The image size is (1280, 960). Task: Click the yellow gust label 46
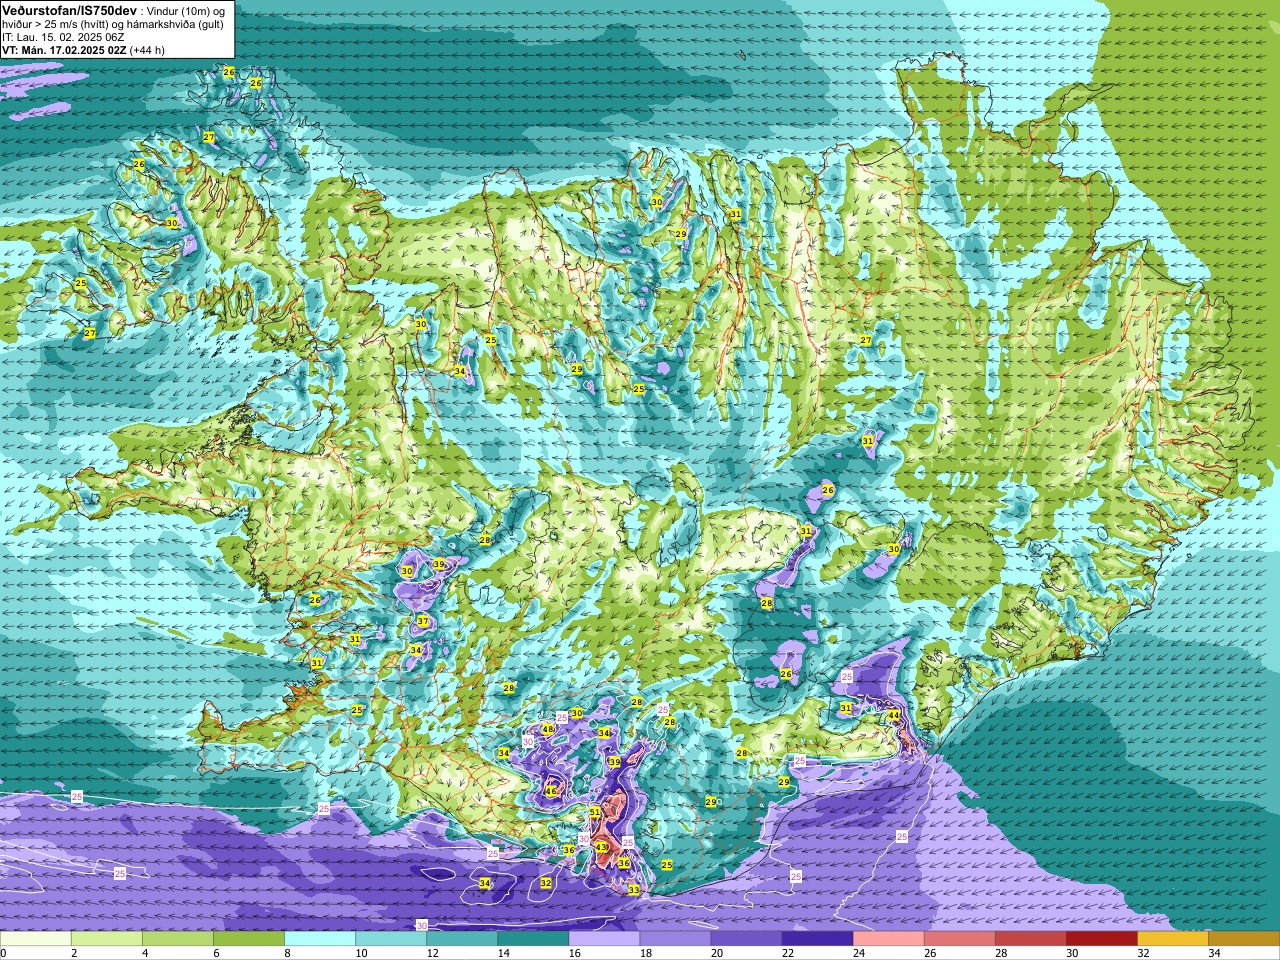click(x=551, y=791)
